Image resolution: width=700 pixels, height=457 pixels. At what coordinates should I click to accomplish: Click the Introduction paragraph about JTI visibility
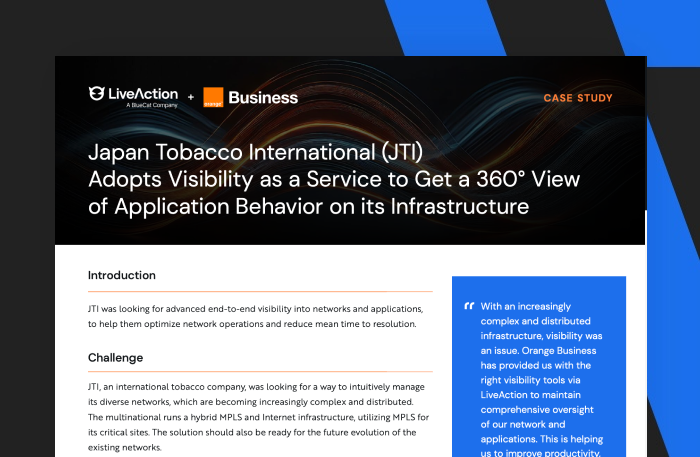(260, 317)
